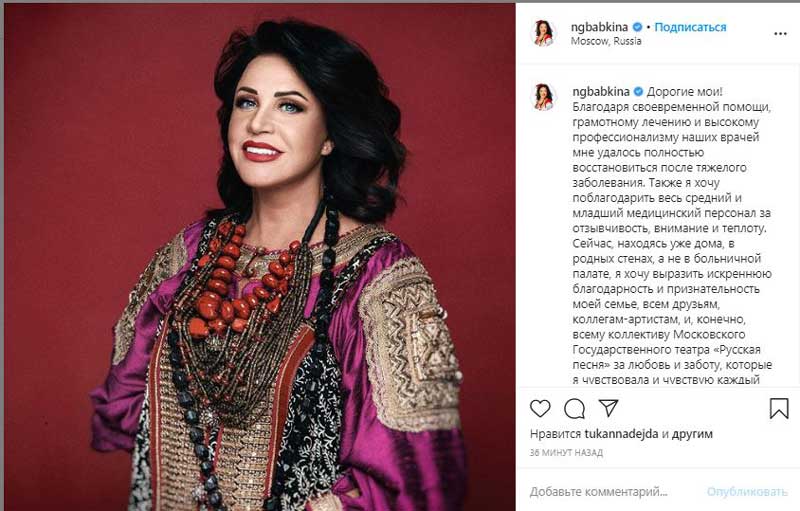
Task: Click the 36 минут назад timestamp
Action: [566, 452]
